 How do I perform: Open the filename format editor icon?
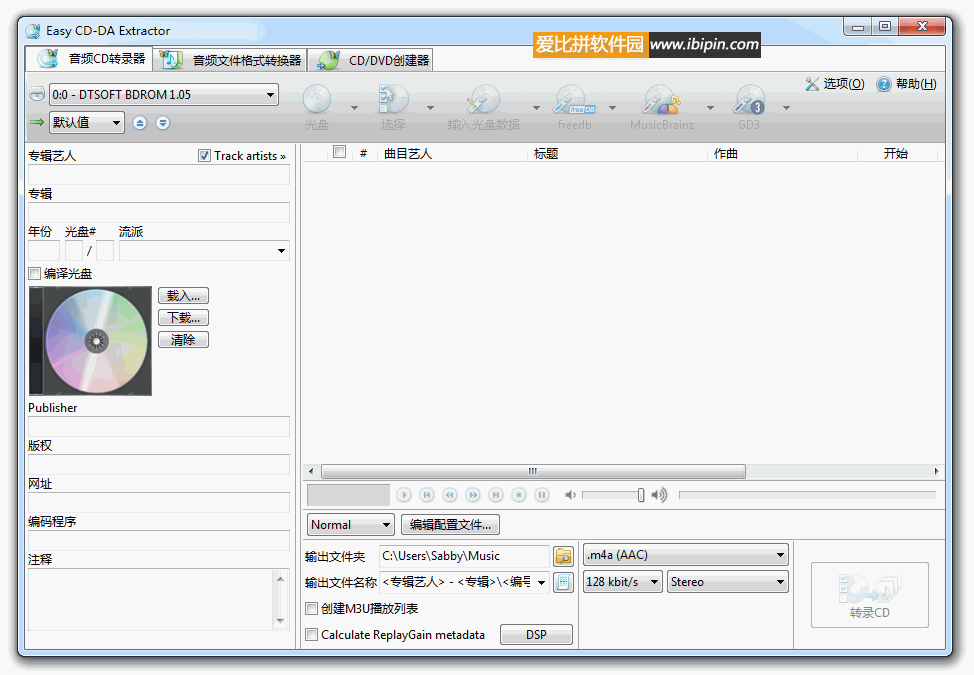(x=563, y=582)
